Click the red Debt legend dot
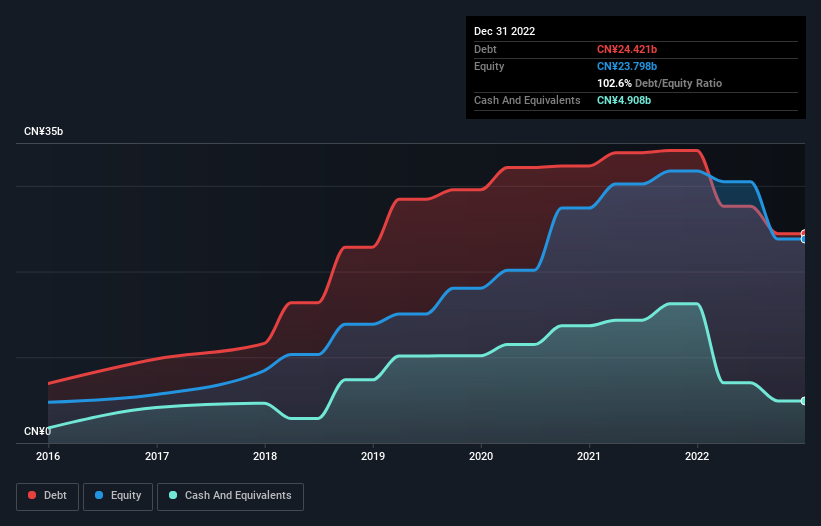 (x=32, y=495)
